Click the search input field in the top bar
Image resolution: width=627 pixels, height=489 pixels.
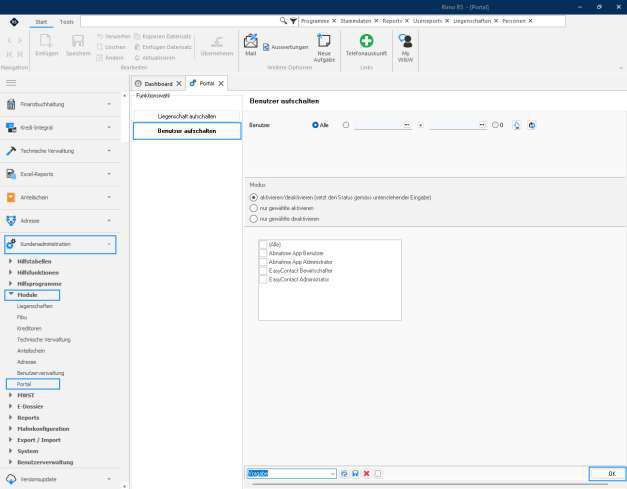[x=180, y=21]
